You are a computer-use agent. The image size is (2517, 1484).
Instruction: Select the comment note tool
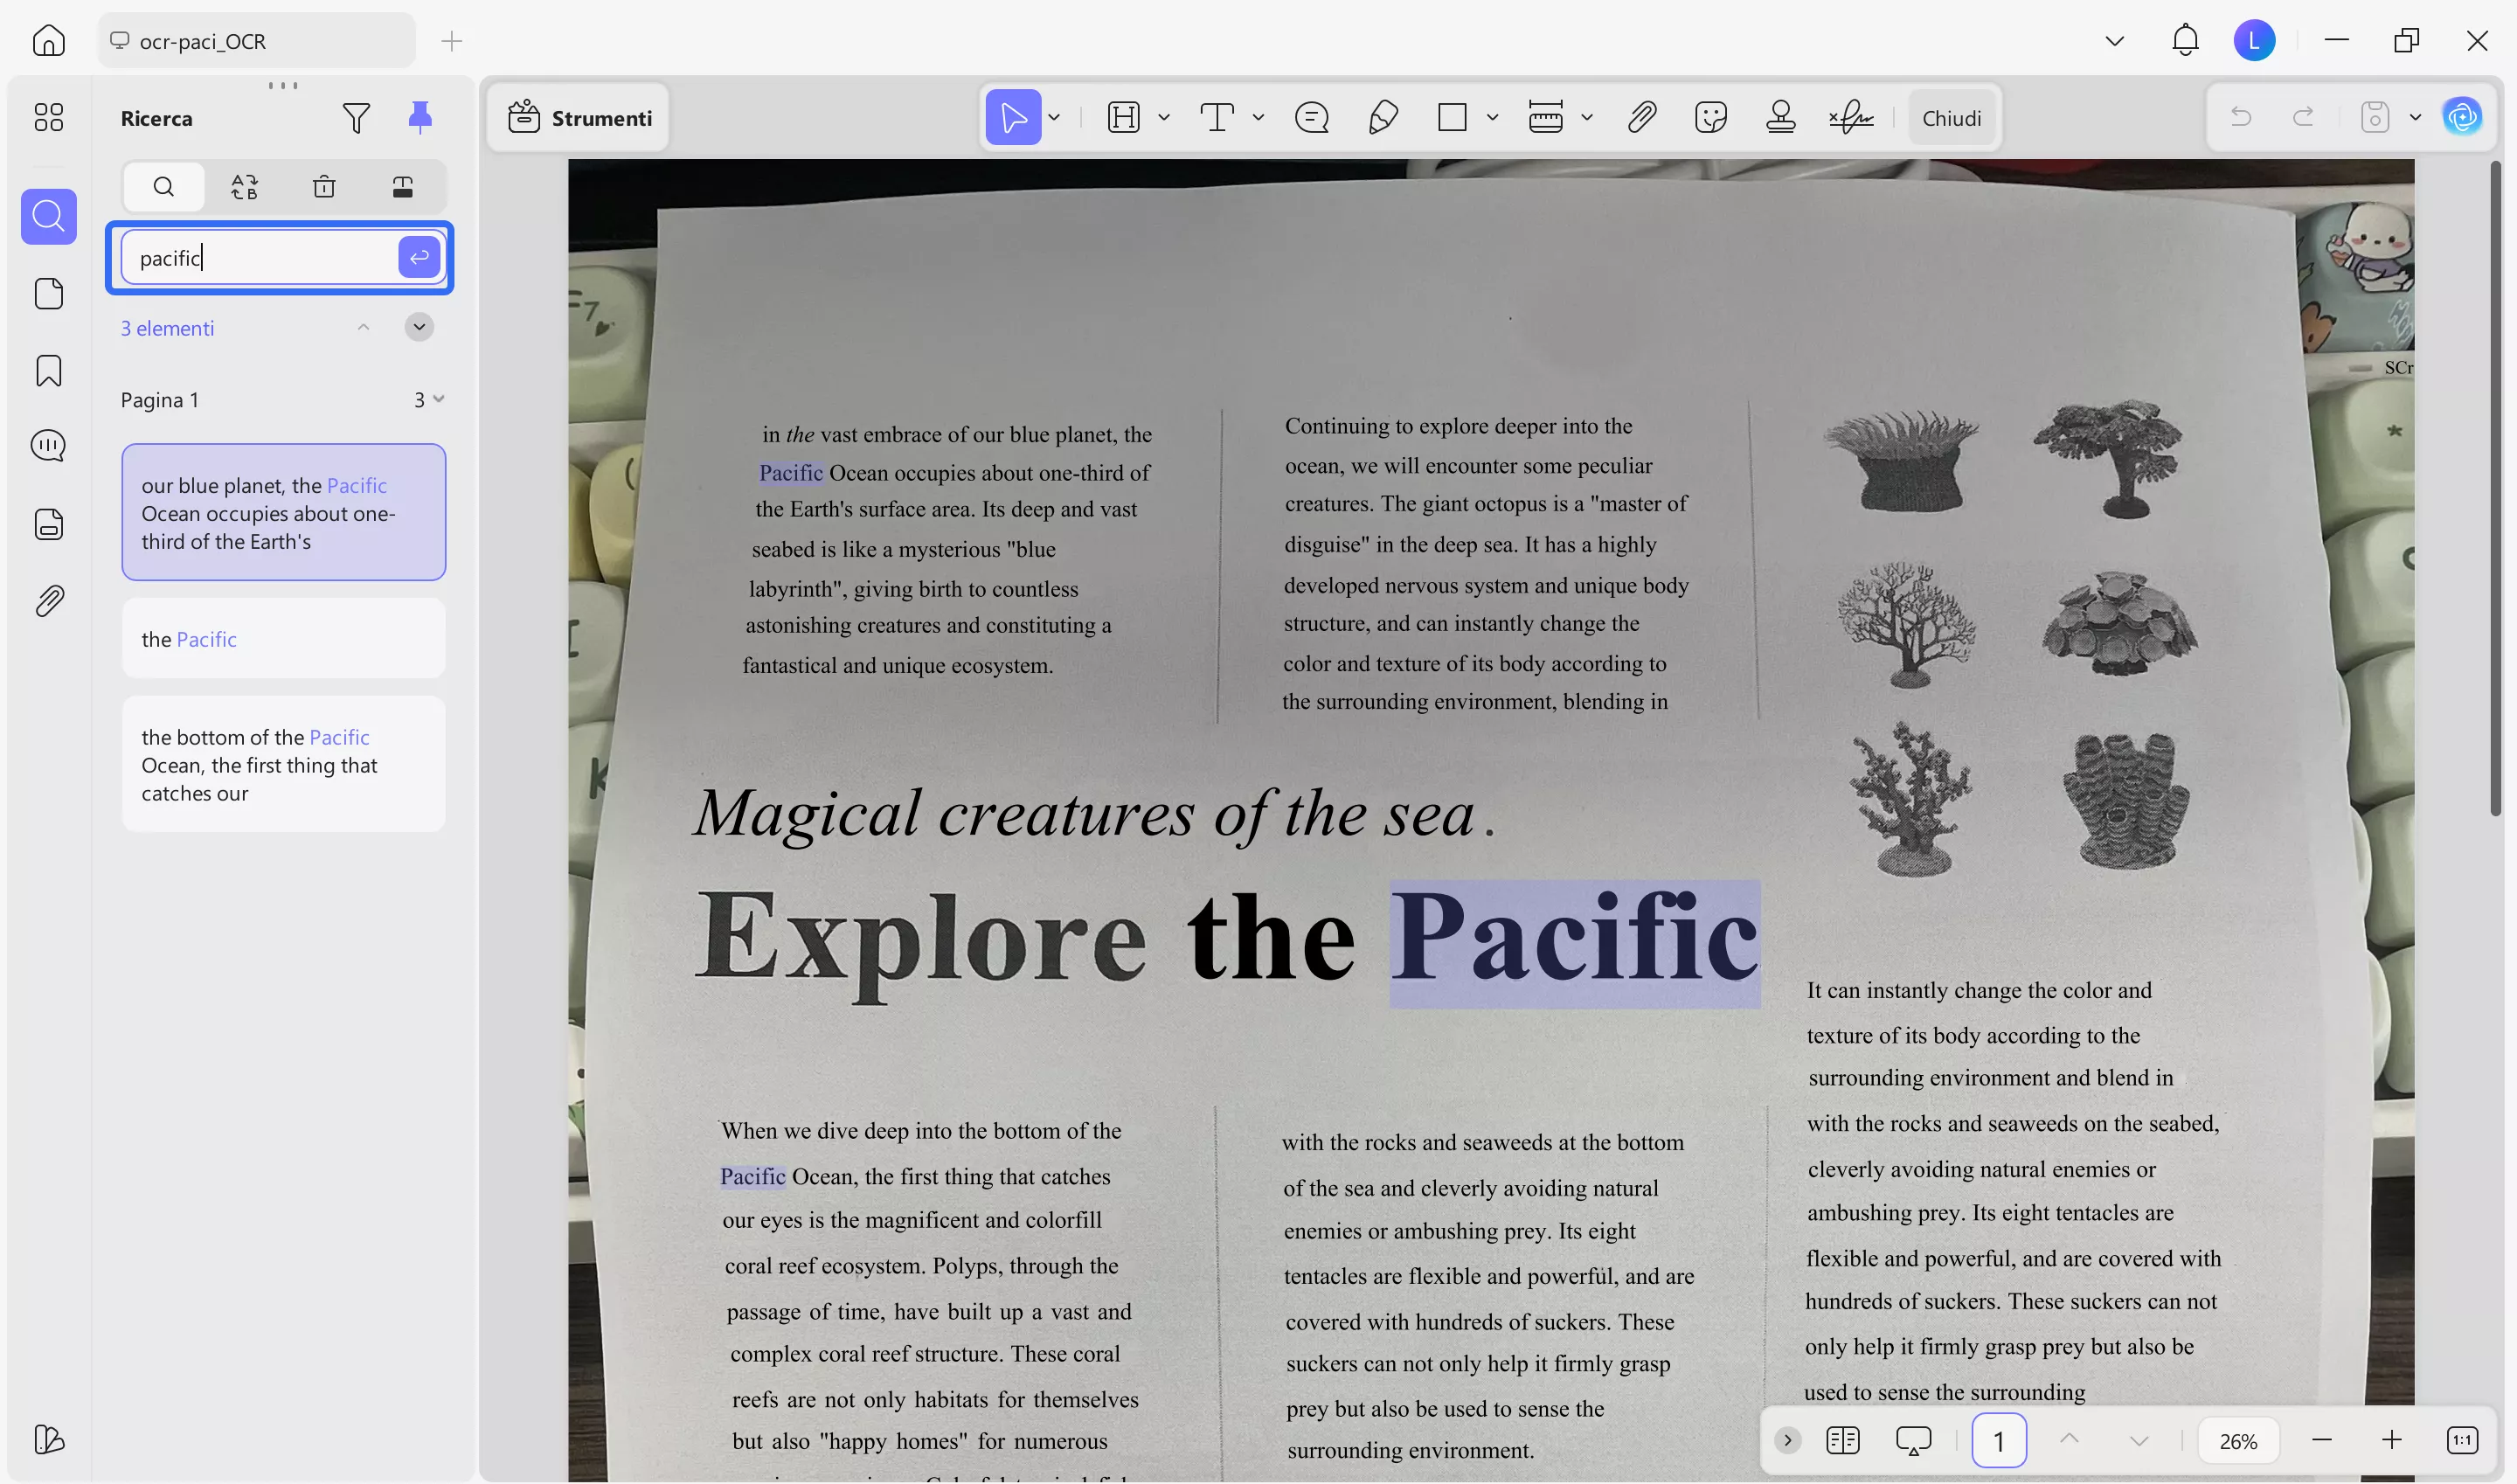pos(1311,118)
